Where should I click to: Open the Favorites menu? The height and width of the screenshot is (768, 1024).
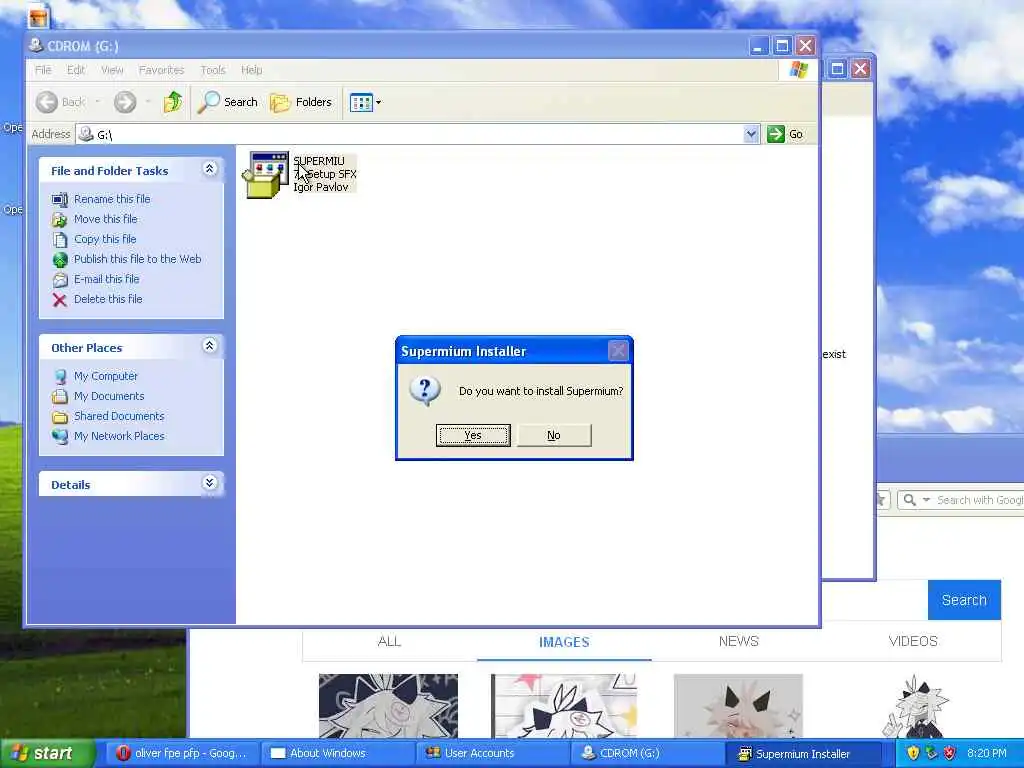coord(161,70)
